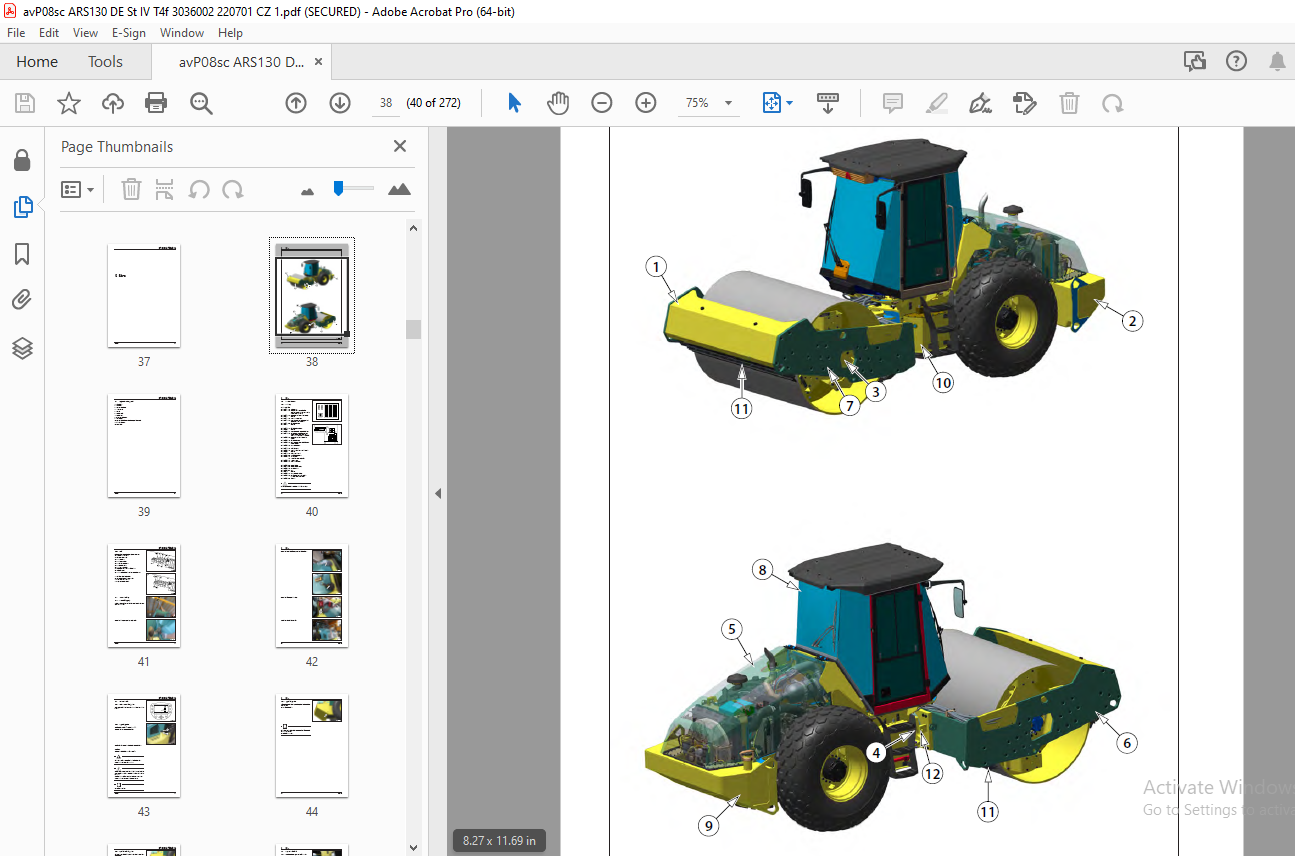The height and width of the screenshot is (856, 1295).
Task: Open the Layers panel in the sidebar
Action: (x=22, y=348)
